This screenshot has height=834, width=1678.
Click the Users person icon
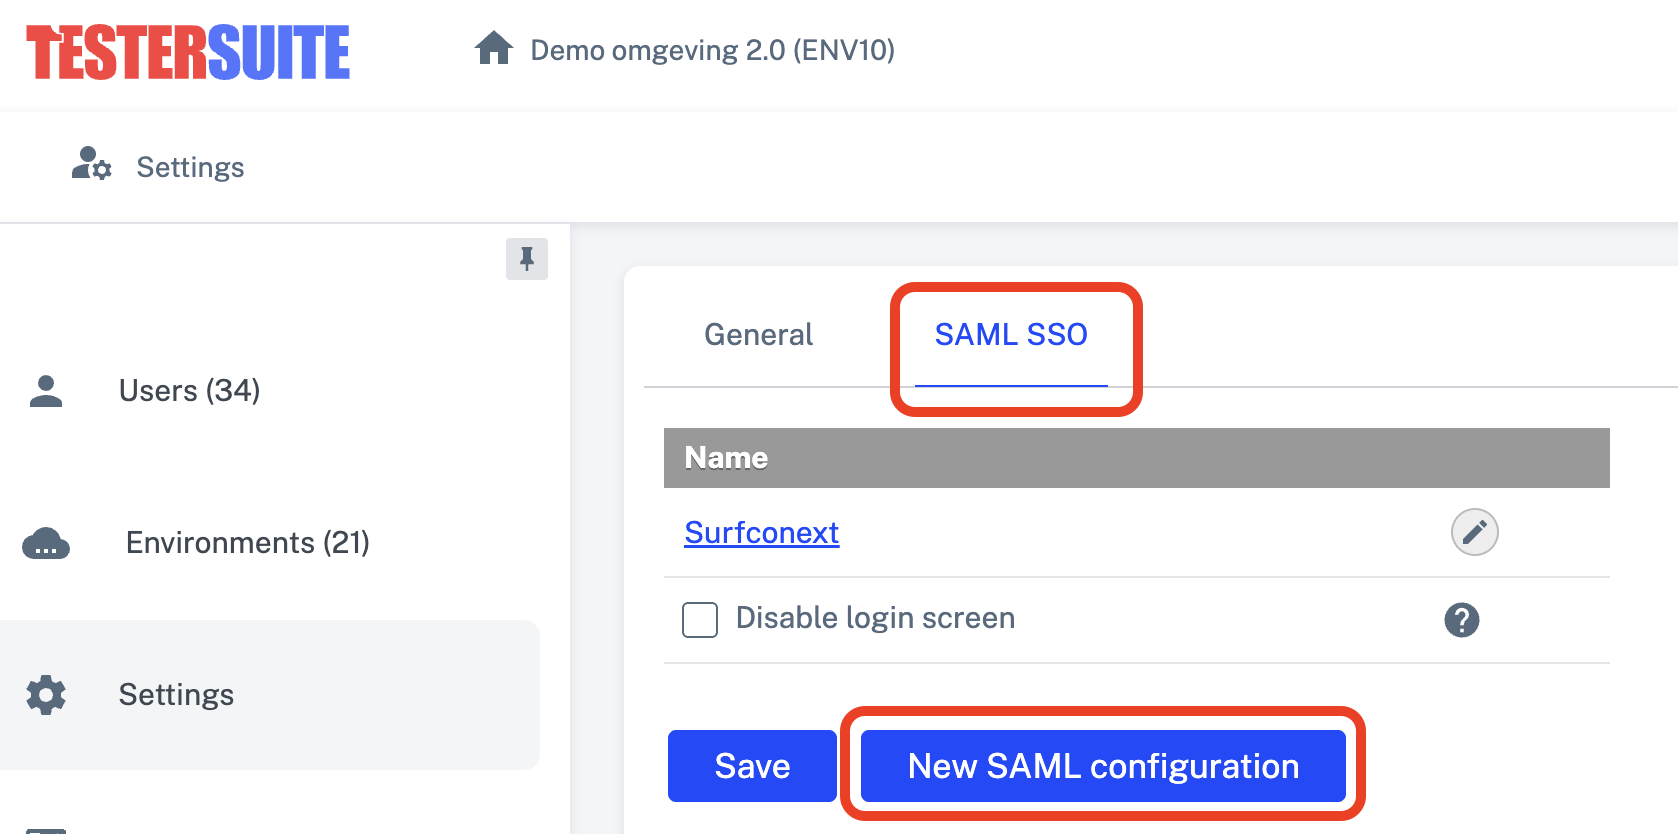46,391
